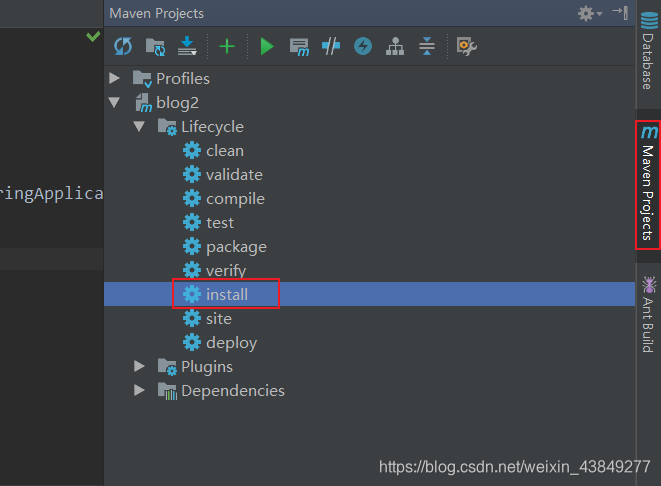This screenshot has width=661, height=486.
Task: Collapse the blog2 project node
Action: (x=114, y=102)
